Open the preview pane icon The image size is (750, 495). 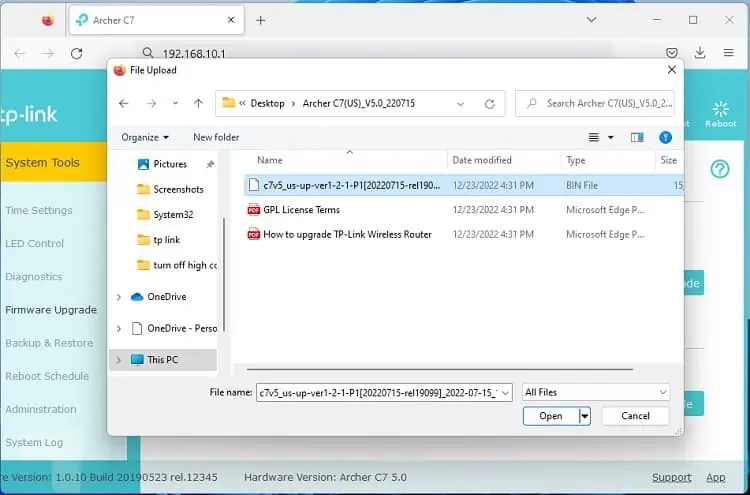pos(637,137)
